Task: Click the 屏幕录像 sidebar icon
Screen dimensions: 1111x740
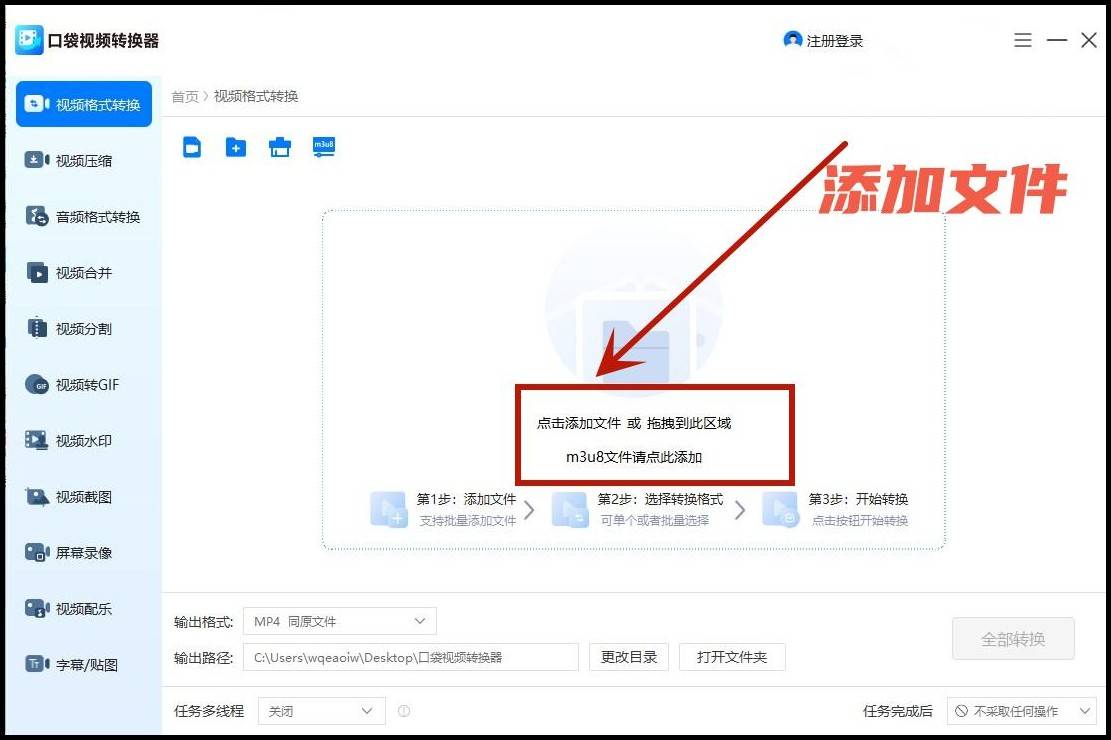Action: pyautogui.click(x=36, y=552)
